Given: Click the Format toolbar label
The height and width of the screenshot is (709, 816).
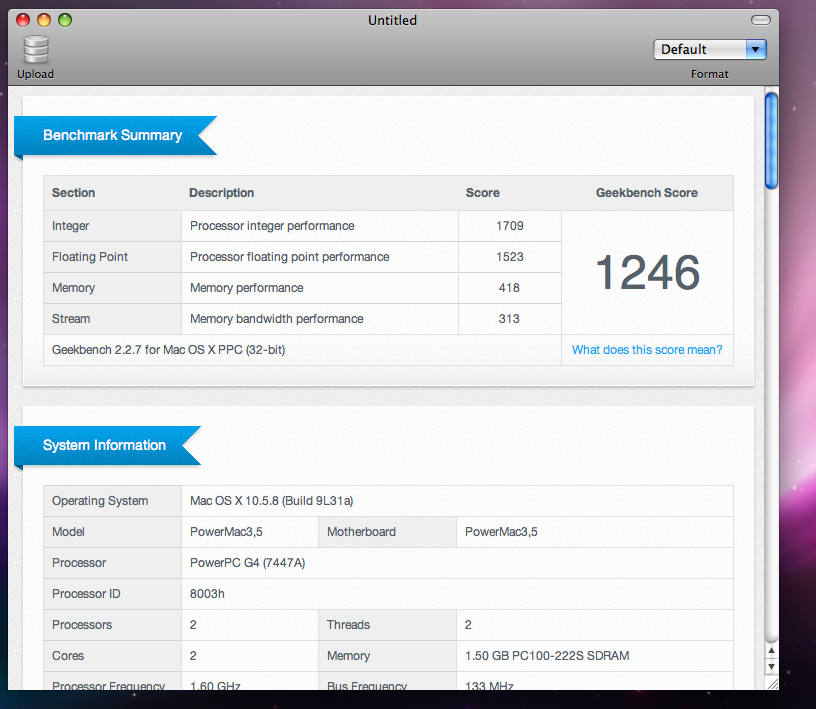Looking at the screenshot, I should pos(709,74).
